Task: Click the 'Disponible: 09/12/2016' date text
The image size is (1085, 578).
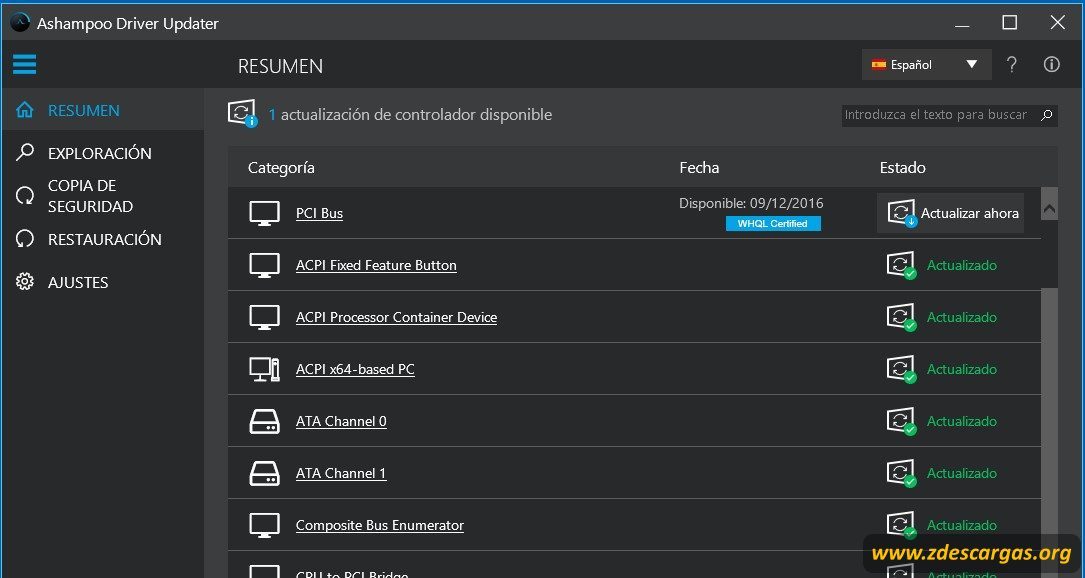Action: coord(751,204)
